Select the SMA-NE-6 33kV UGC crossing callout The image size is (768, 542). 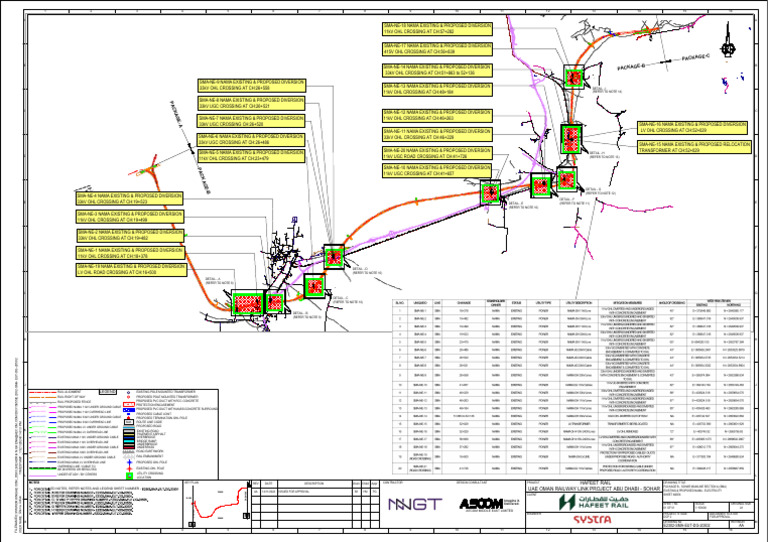click(251, 139)
